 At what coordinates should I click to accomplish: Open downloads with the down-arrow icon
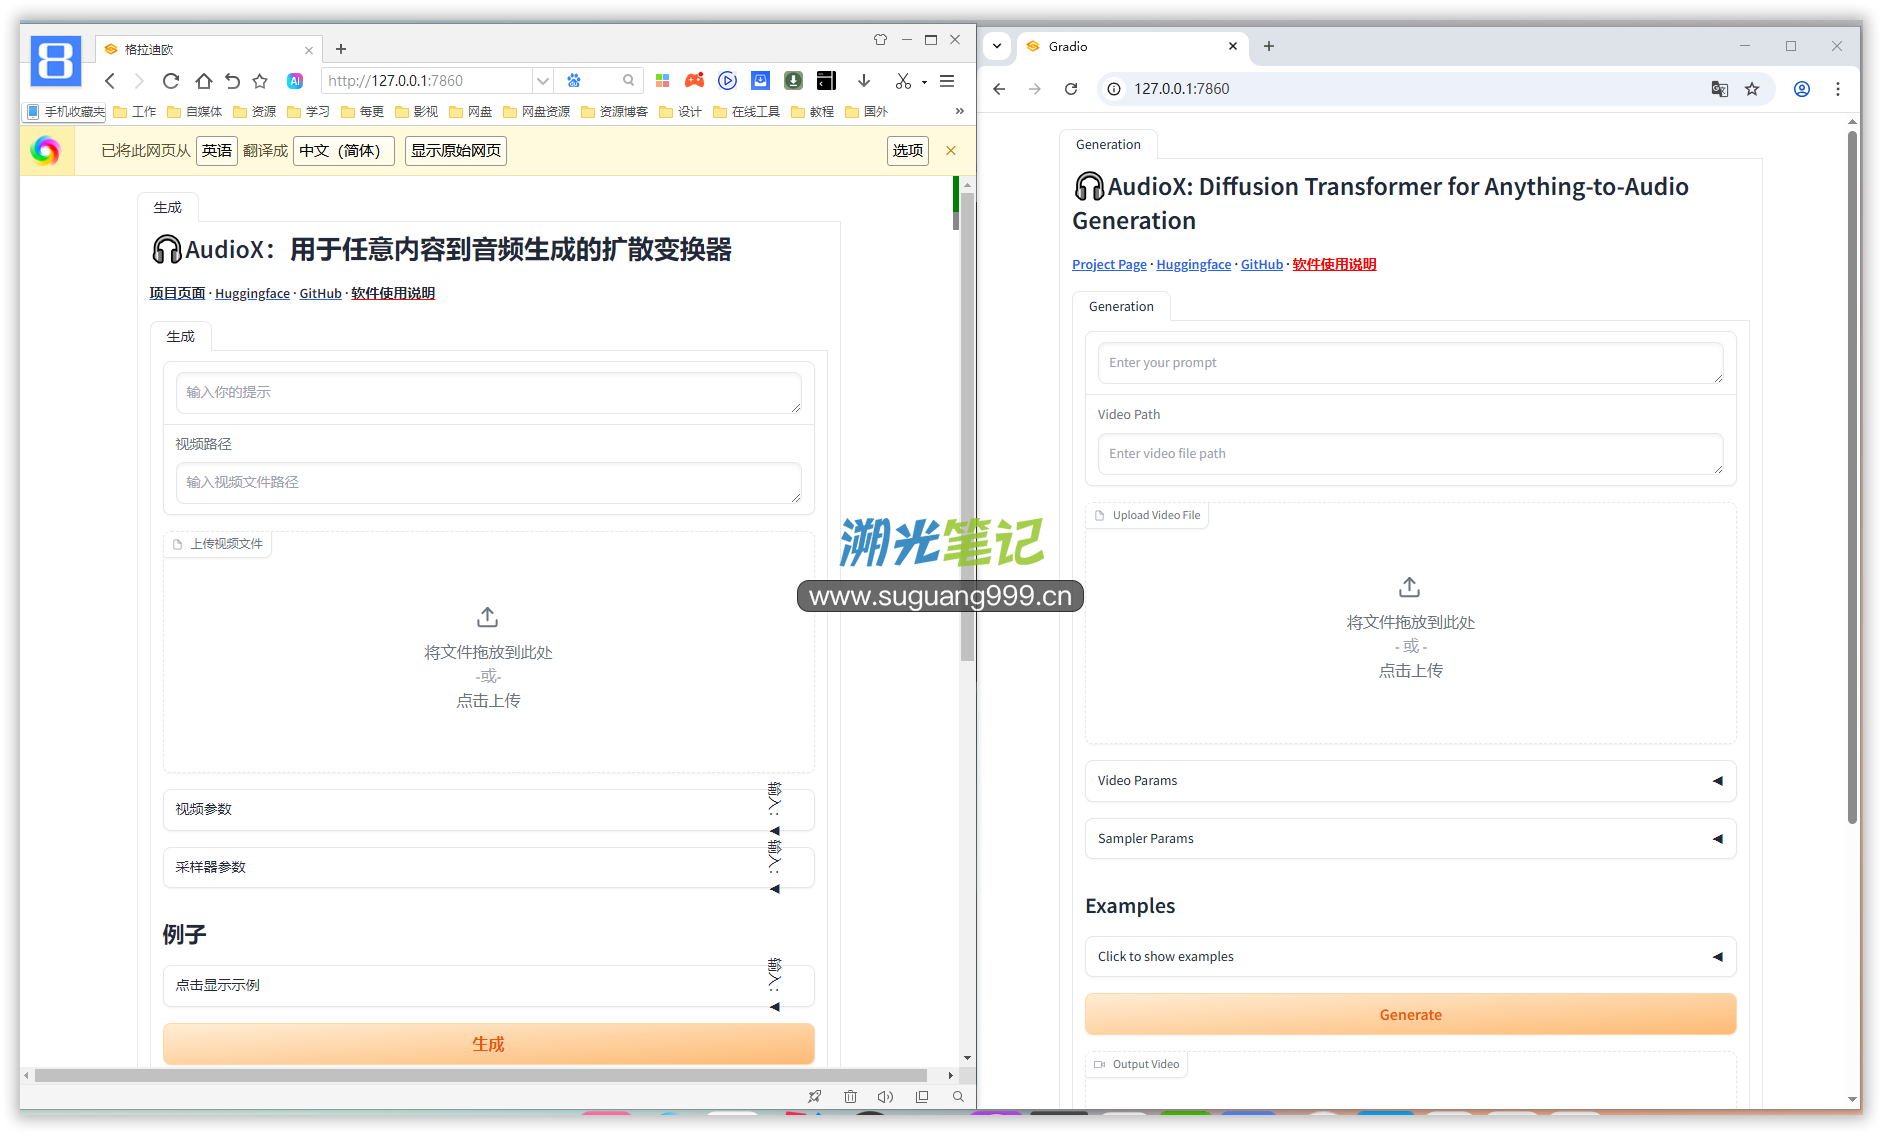[x=864, y=80]
